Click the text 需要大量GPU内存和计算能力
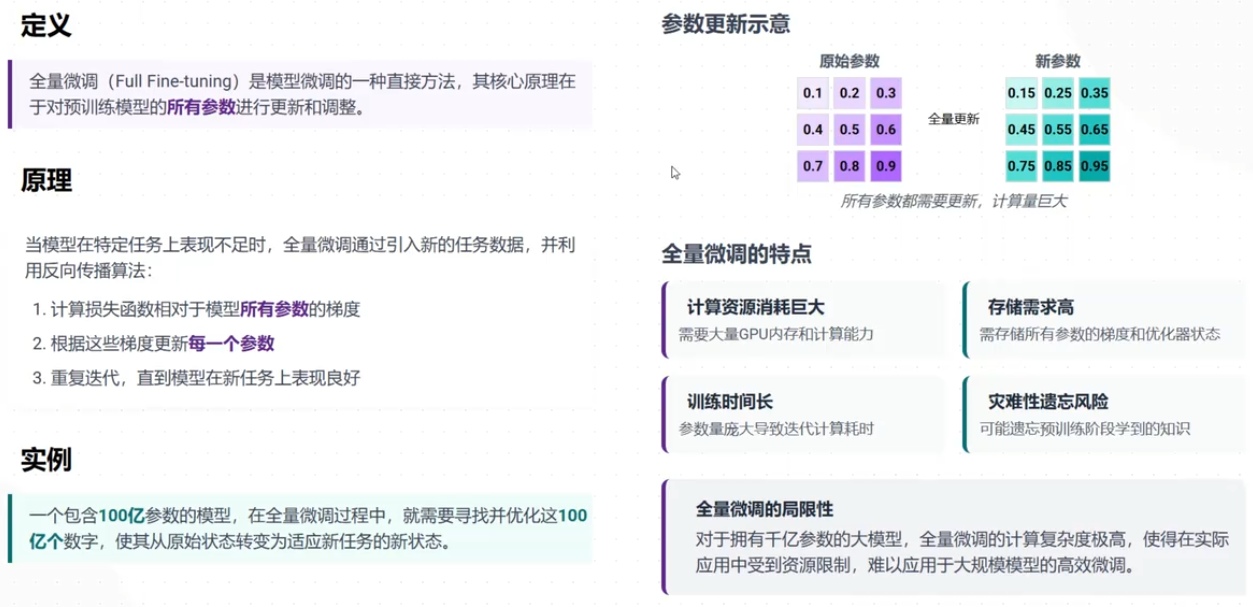1253x607 pixels. (776, 334)
